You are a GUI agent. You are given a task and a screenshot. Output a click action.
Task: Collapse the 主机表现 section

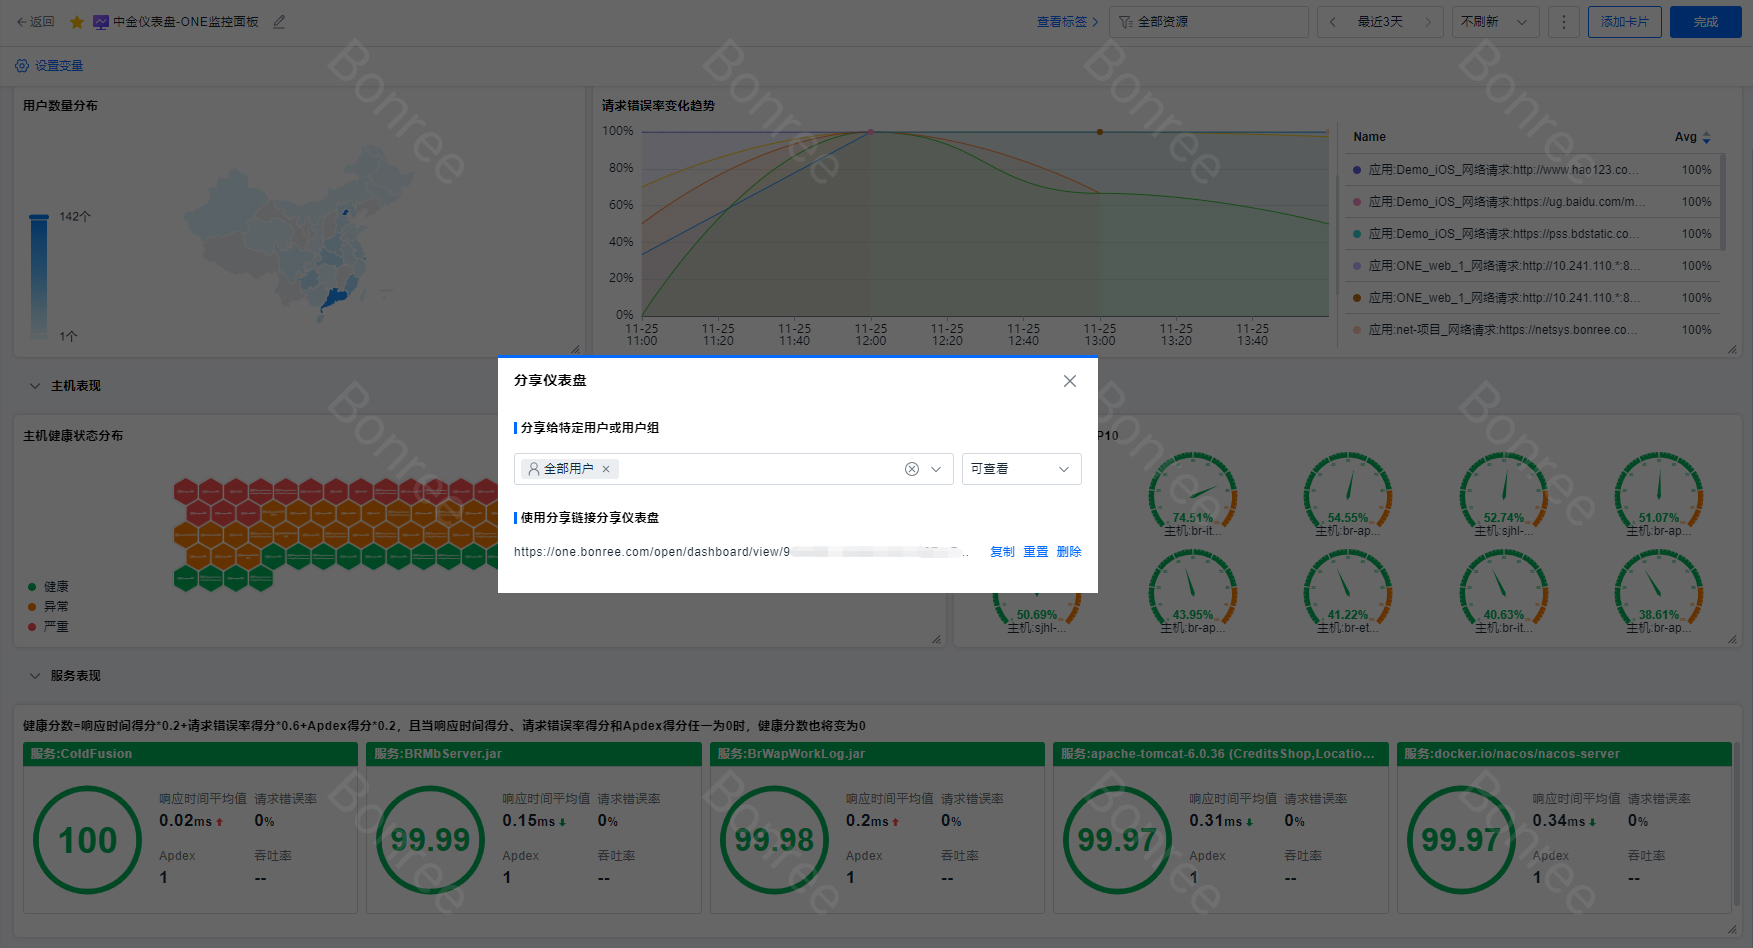pos(35,386)
